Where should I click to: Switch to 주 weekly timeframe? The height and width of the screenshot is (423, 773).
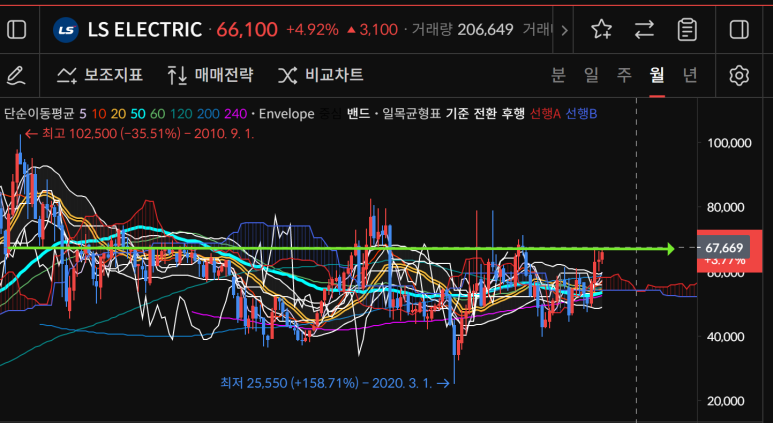pos(624,75)
